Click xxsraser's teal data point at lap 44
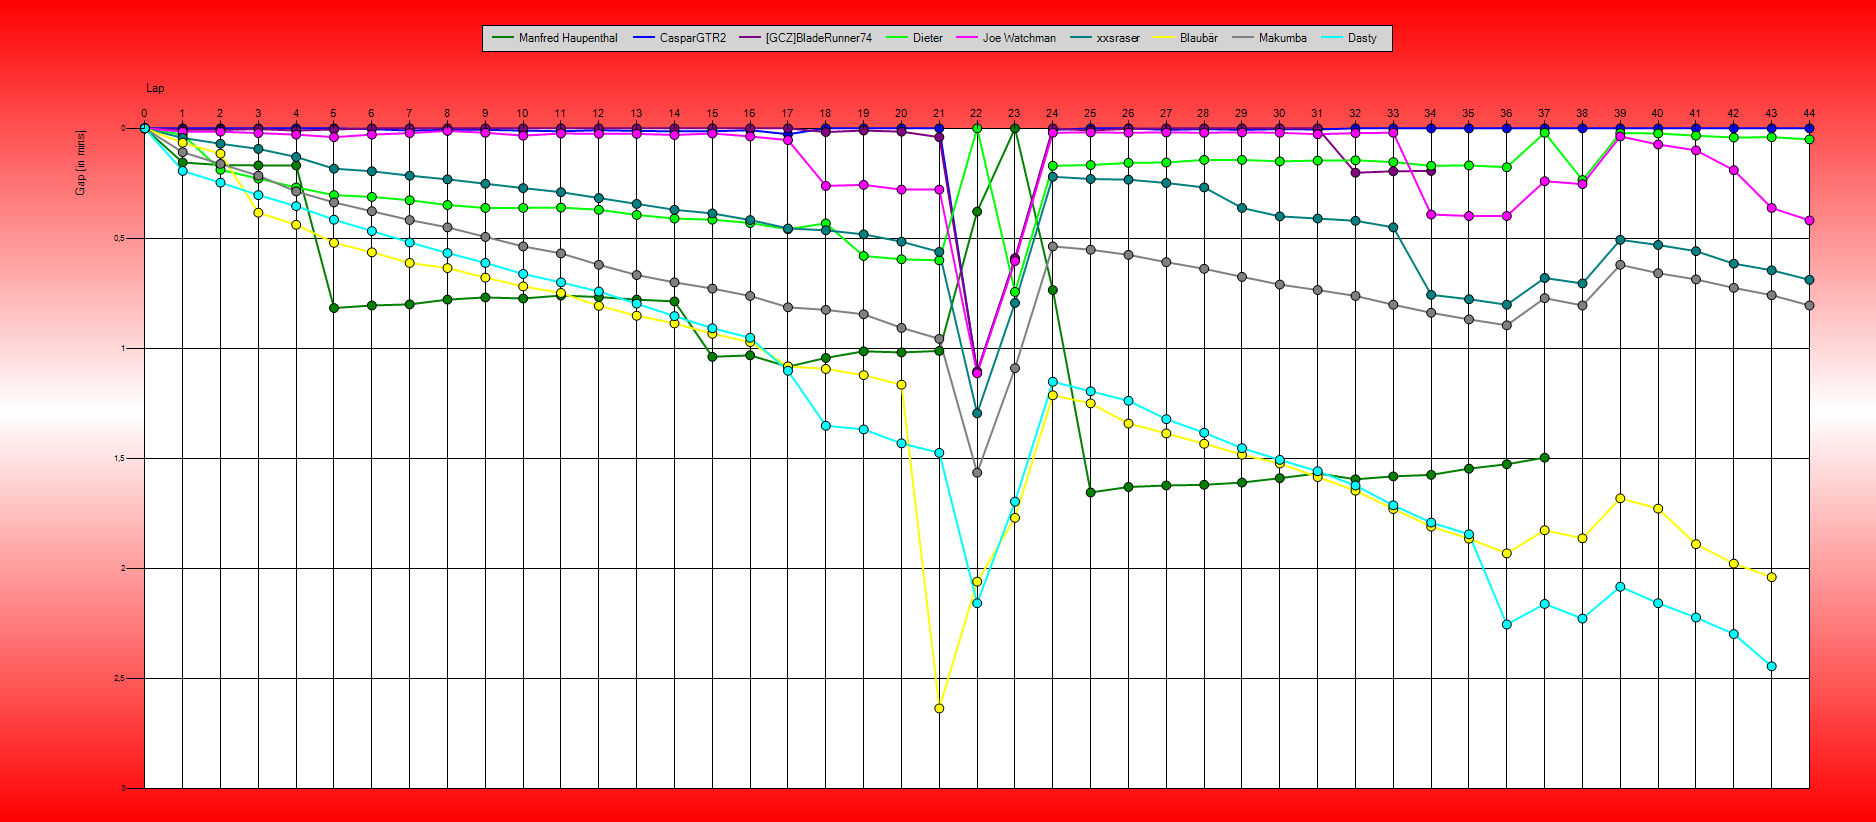 pos(1809,279)
